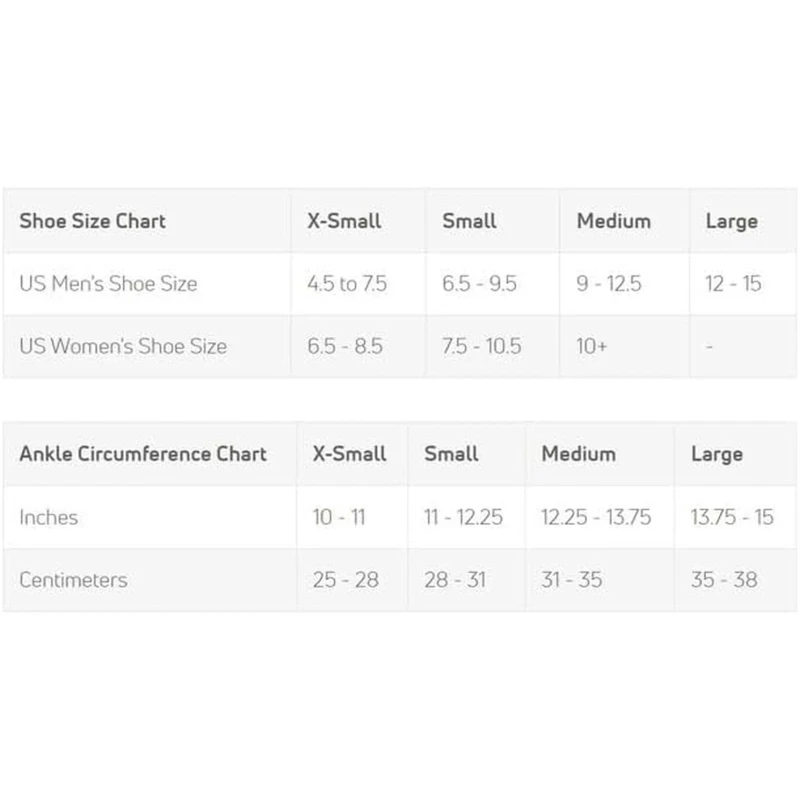Click the Ankle Circumference Chart header cell
Viewport: 800px width, 800px height.
143,454
